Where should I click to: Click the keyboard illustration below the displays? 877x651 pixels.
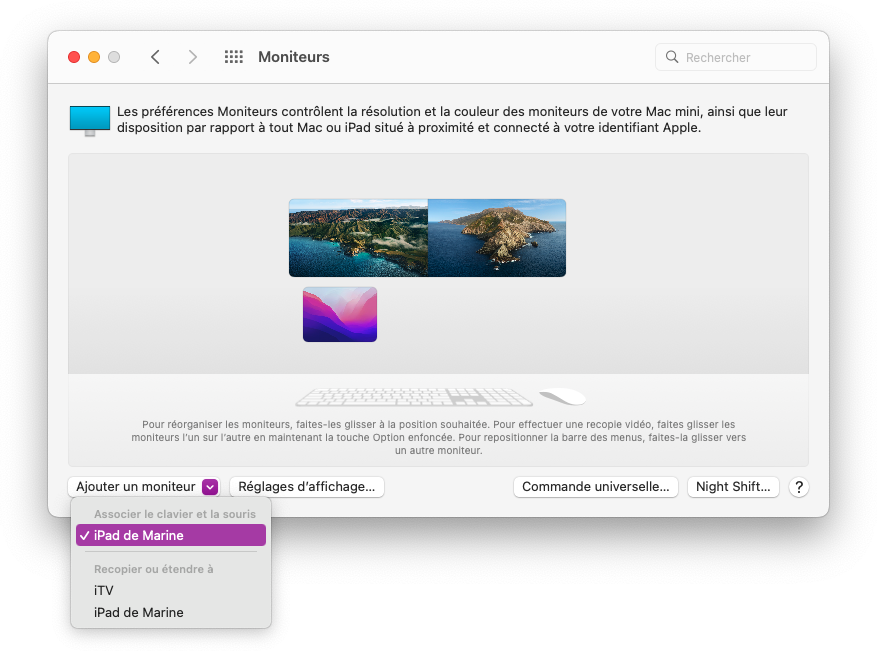414,397
